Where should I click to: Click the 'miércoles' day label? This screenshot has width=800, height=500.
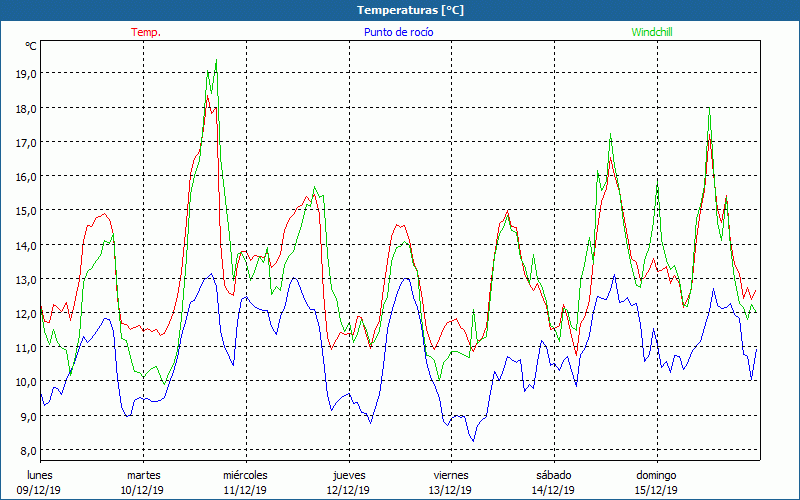point(245,475)
